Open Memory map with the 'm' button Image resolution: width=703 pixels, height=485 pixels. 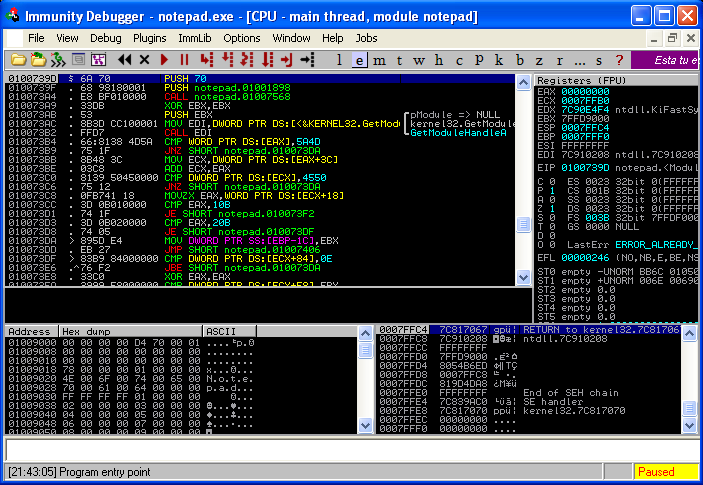[381, 59]
